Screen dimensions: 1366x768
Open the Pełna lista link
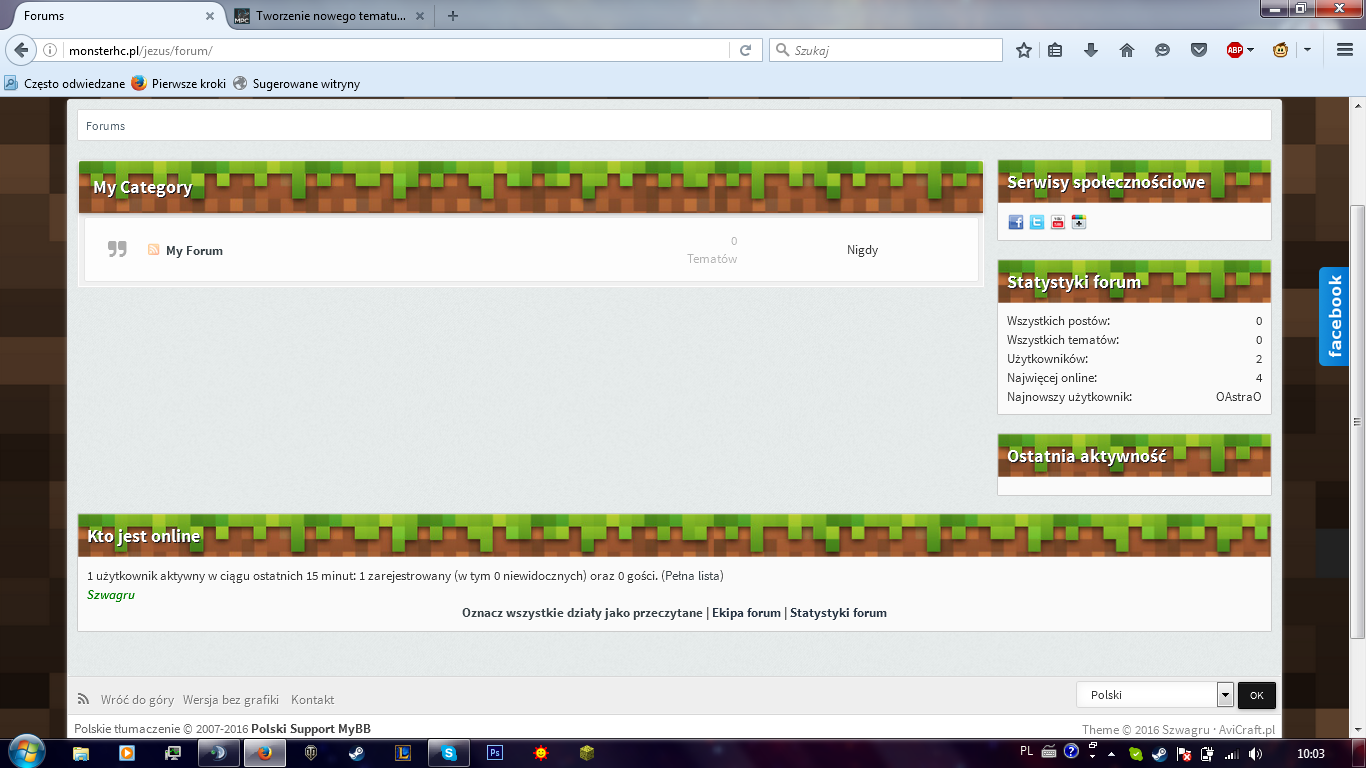point(692,576)
